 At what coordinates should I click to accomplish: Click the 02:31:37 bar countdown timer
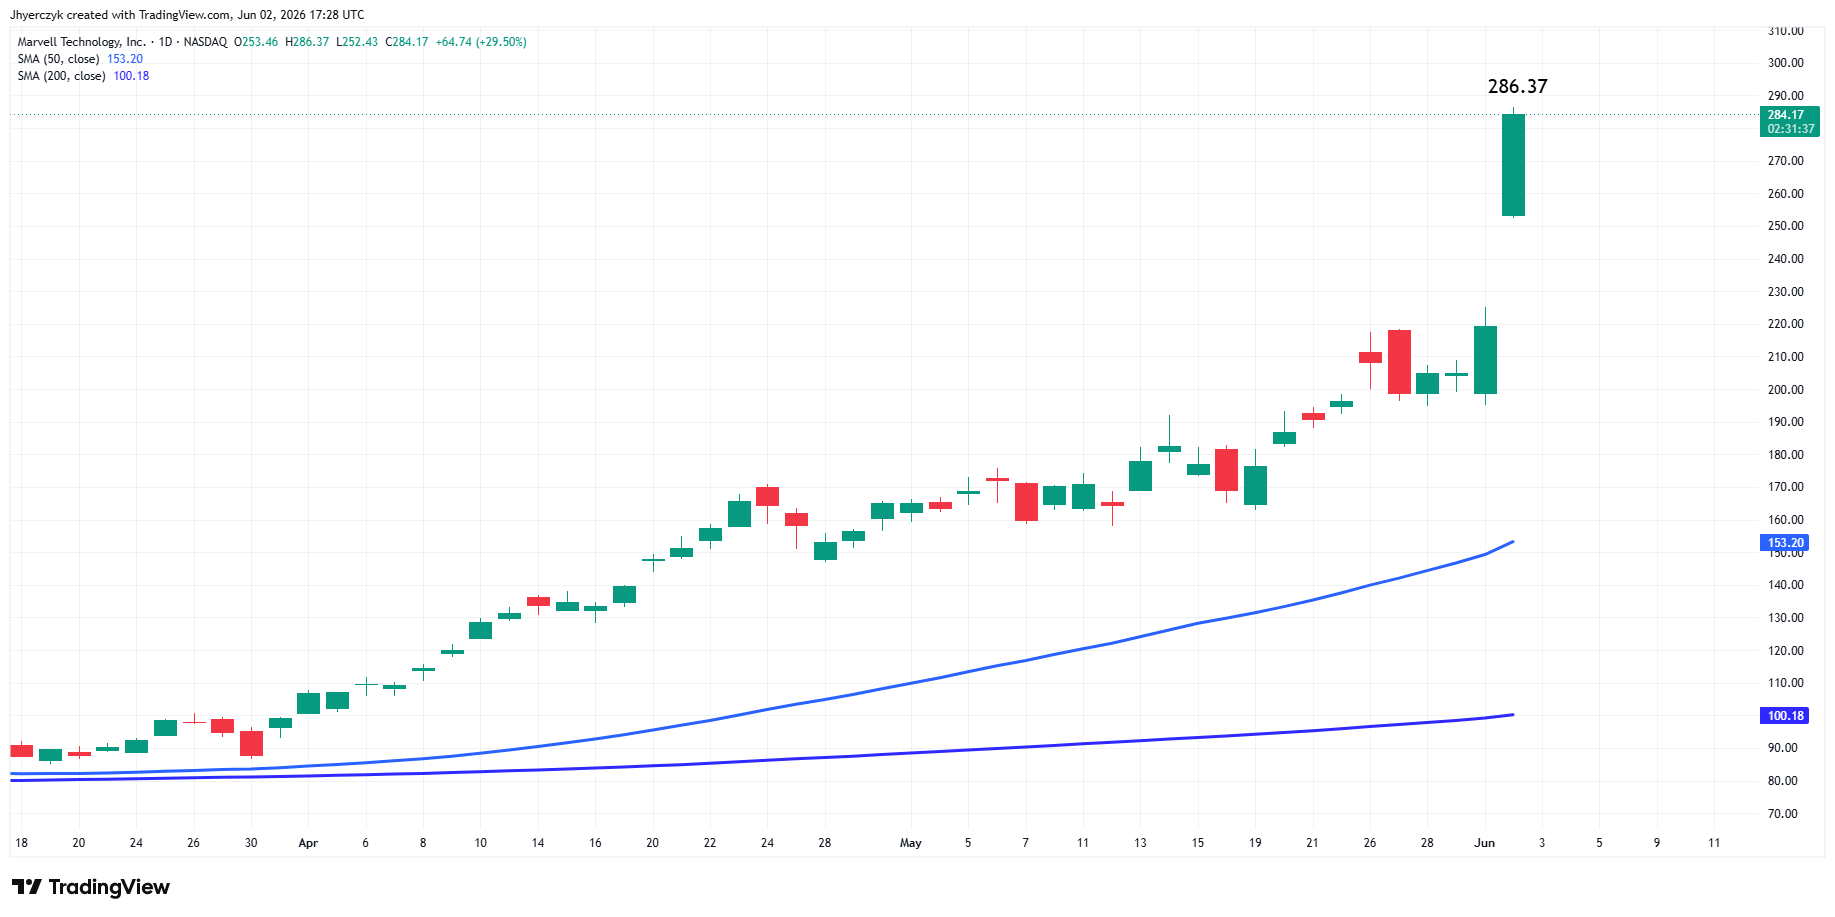(1790, 129)
